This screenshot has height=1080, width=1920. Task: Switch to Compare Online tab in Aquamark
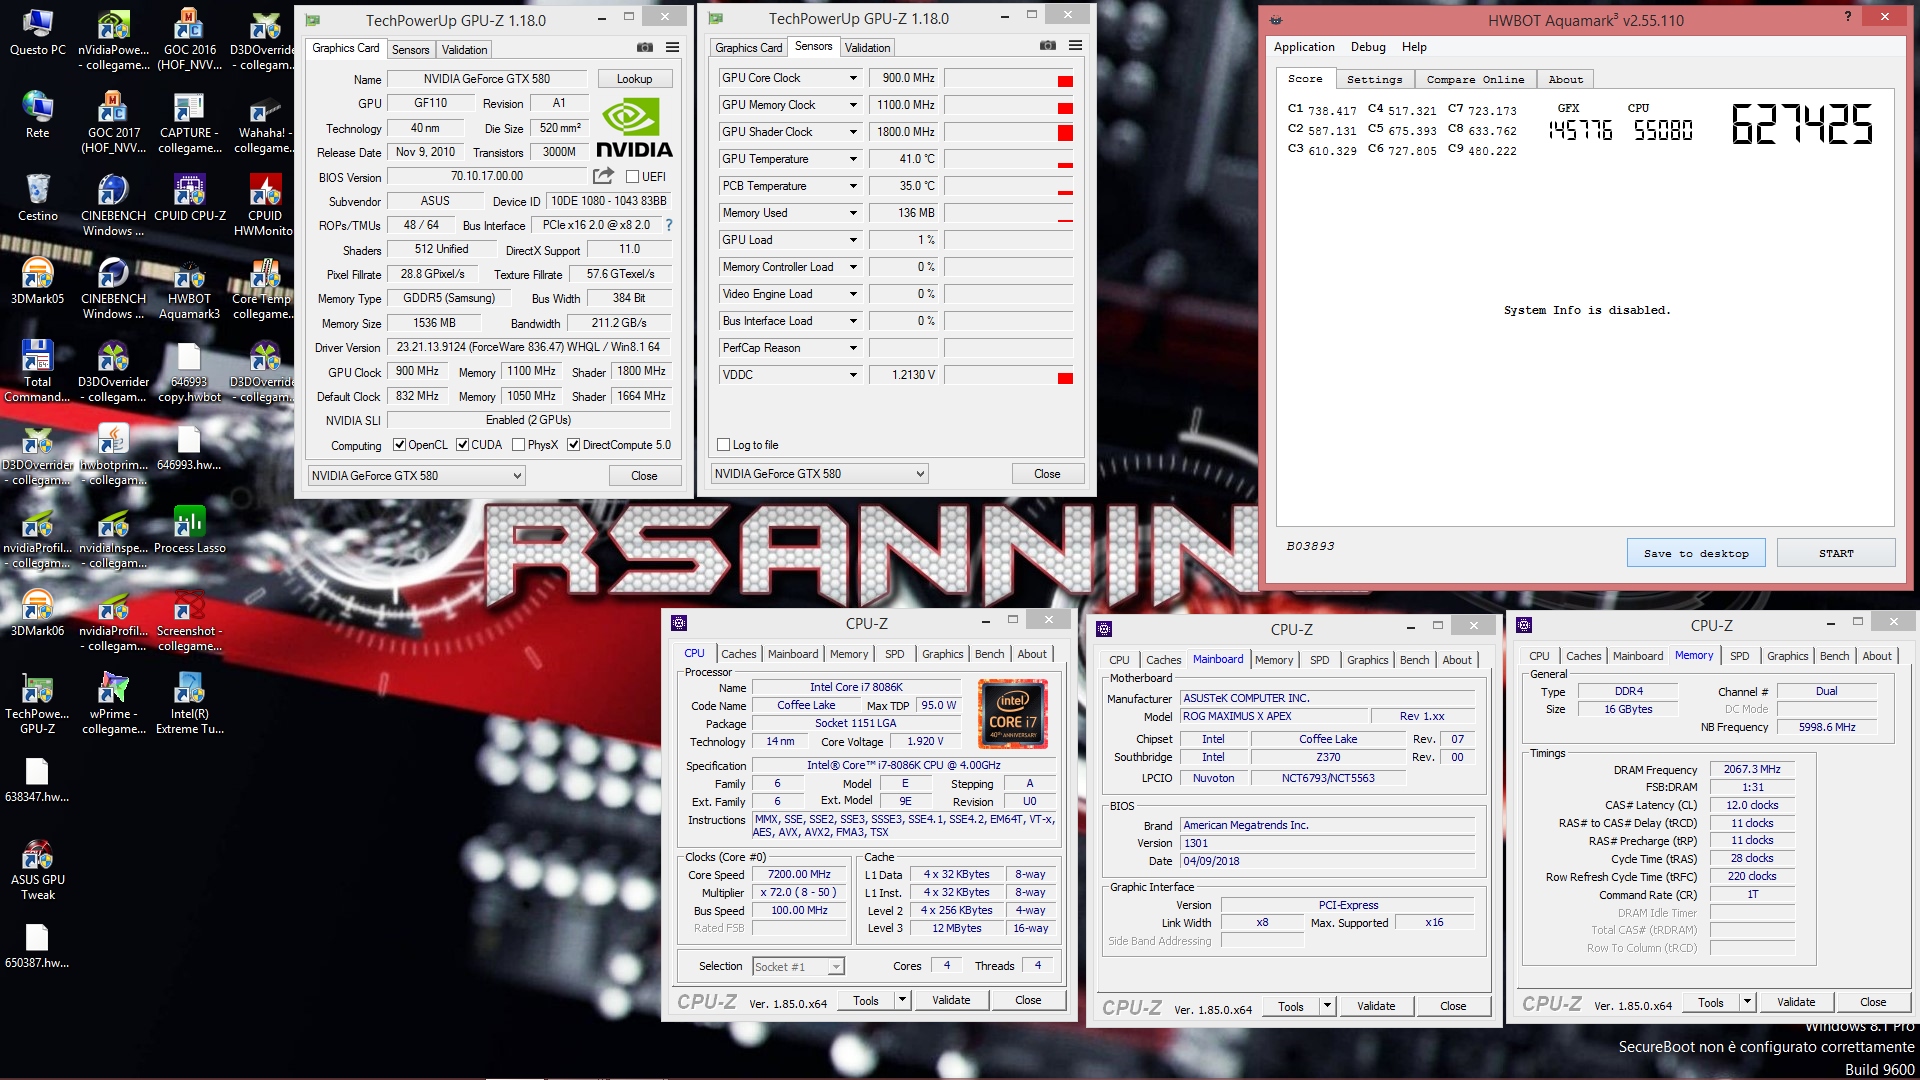coord(1475,80)
